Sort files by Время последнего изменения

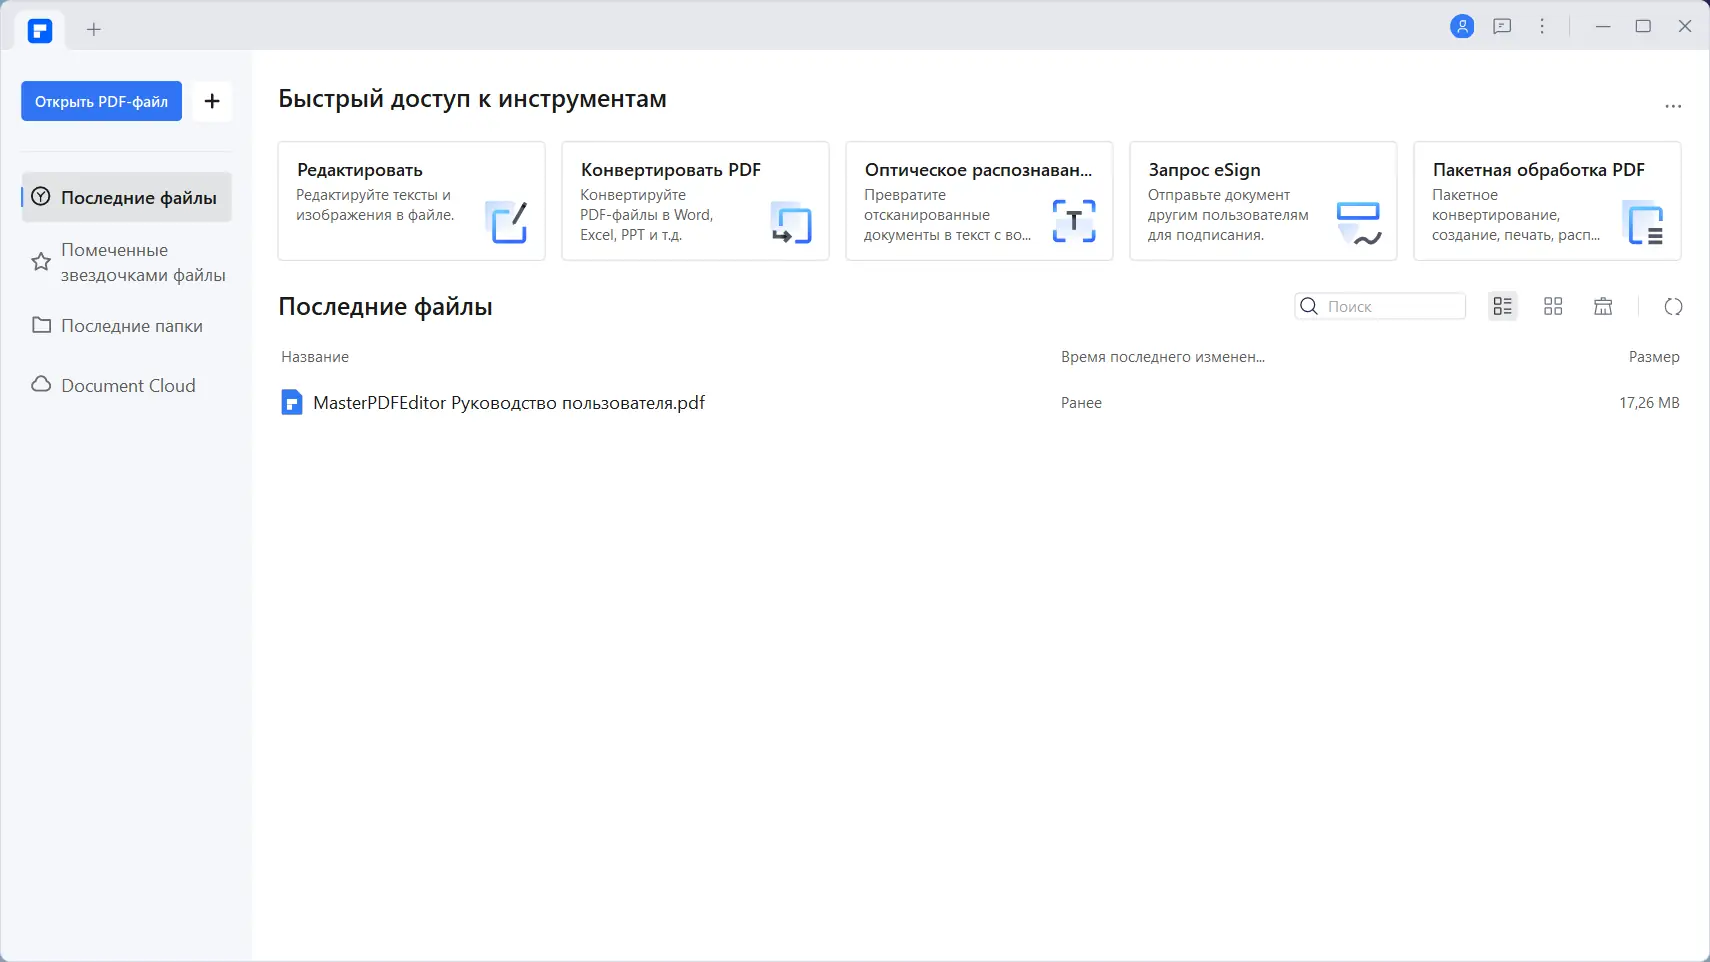pos(1161,356)
